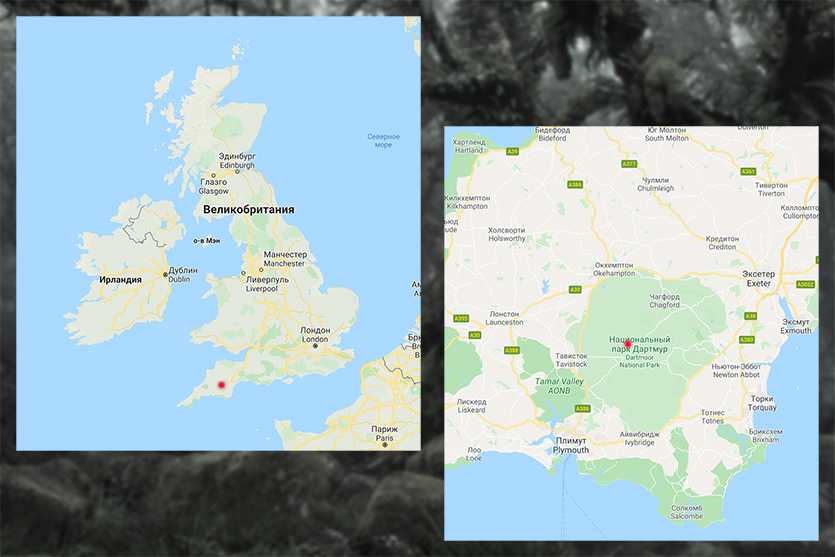This screenshot has height=557, width=835.
Task: Click the Великобритания country label
Action: (x=249, y=209)
